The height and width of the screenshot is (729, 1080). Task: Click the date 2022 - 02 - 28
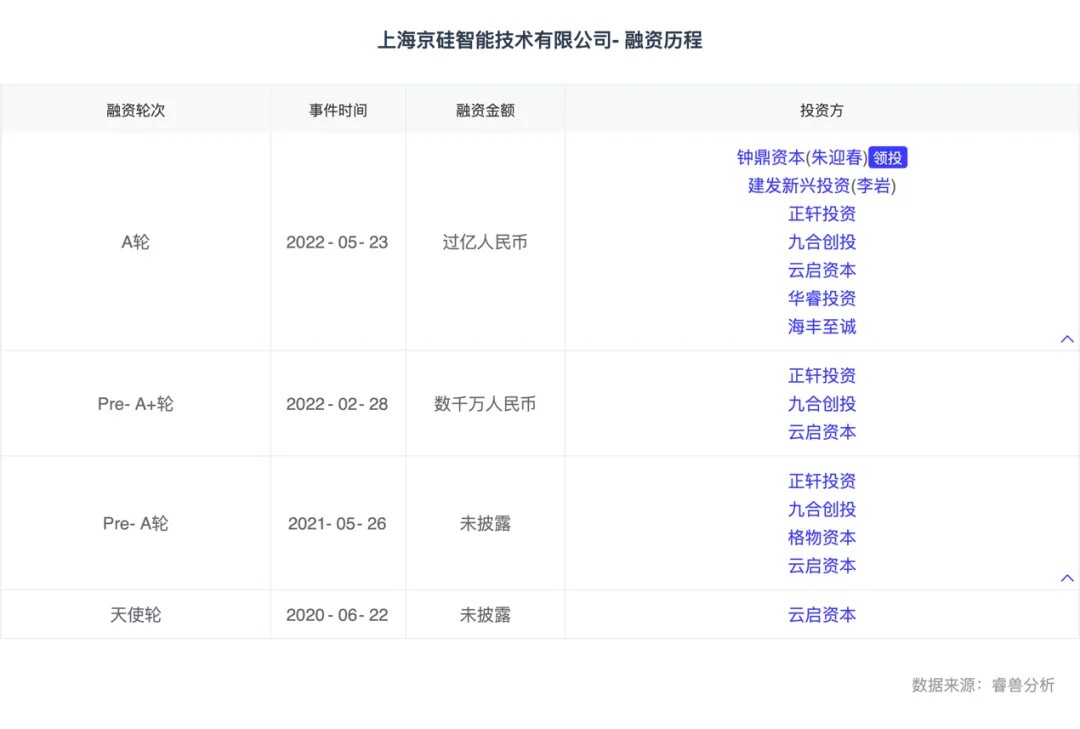tap(338, 404)
